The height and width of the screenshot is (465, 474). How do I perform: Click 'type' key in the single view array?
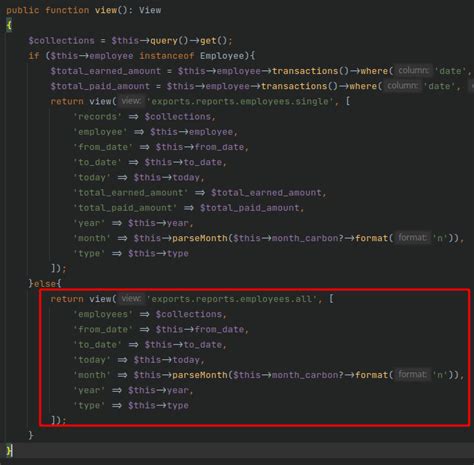coord(89,254)
